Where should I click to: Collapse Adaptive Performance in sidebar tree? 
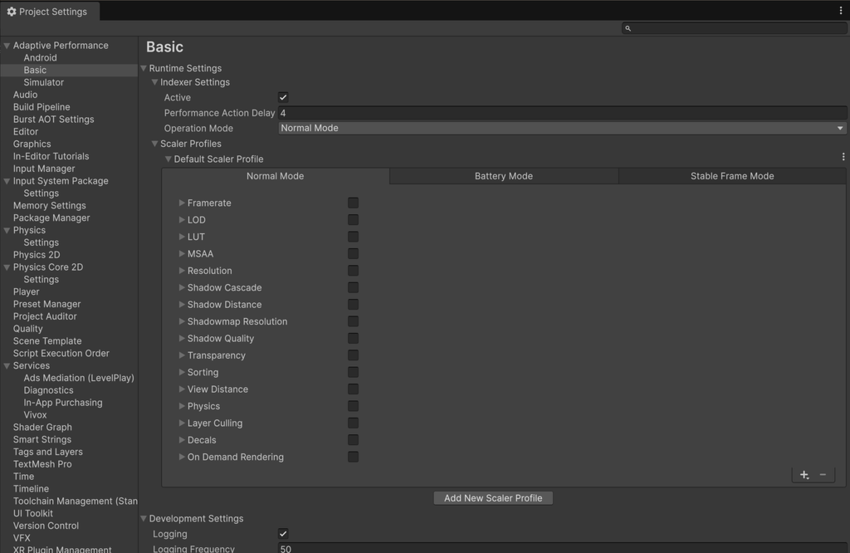7,46
